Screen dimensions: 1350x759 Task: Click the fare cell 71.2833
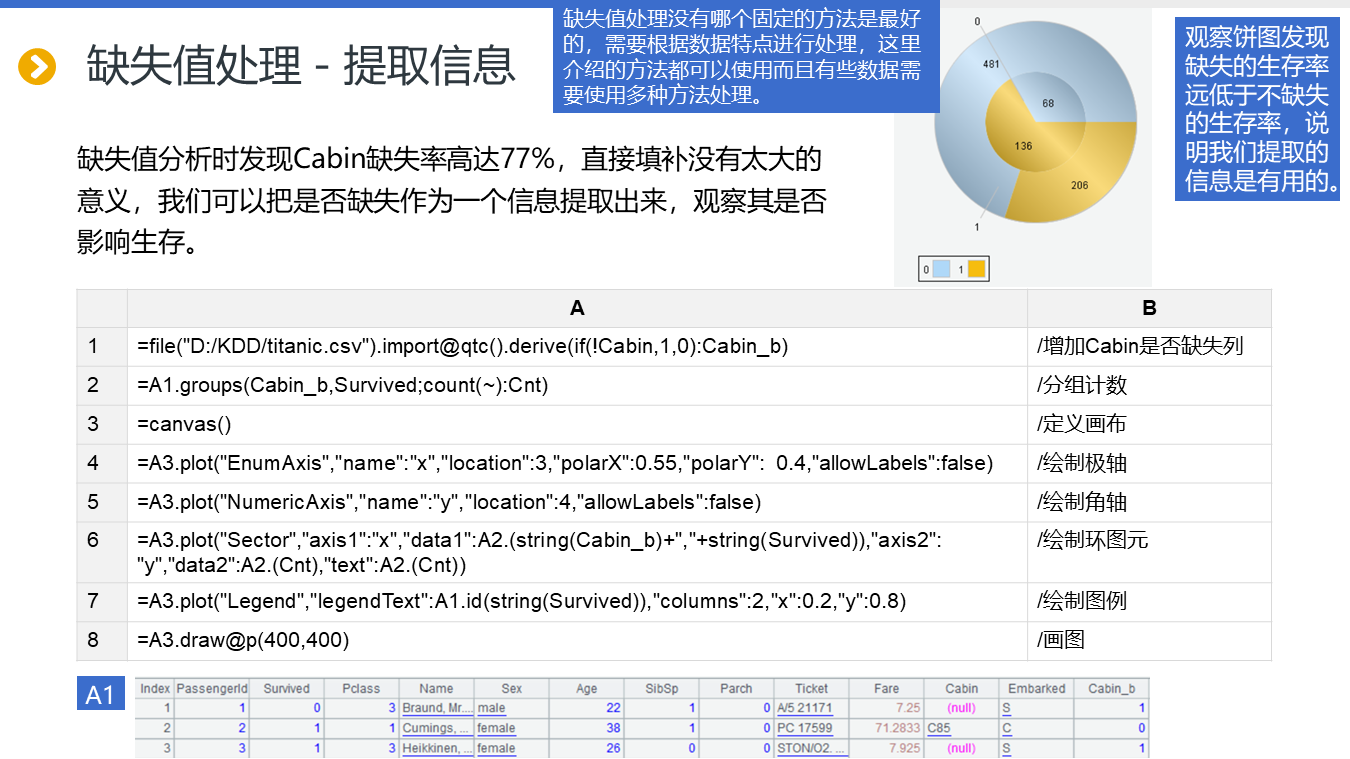pyautogui.click(x=886, y=728)
